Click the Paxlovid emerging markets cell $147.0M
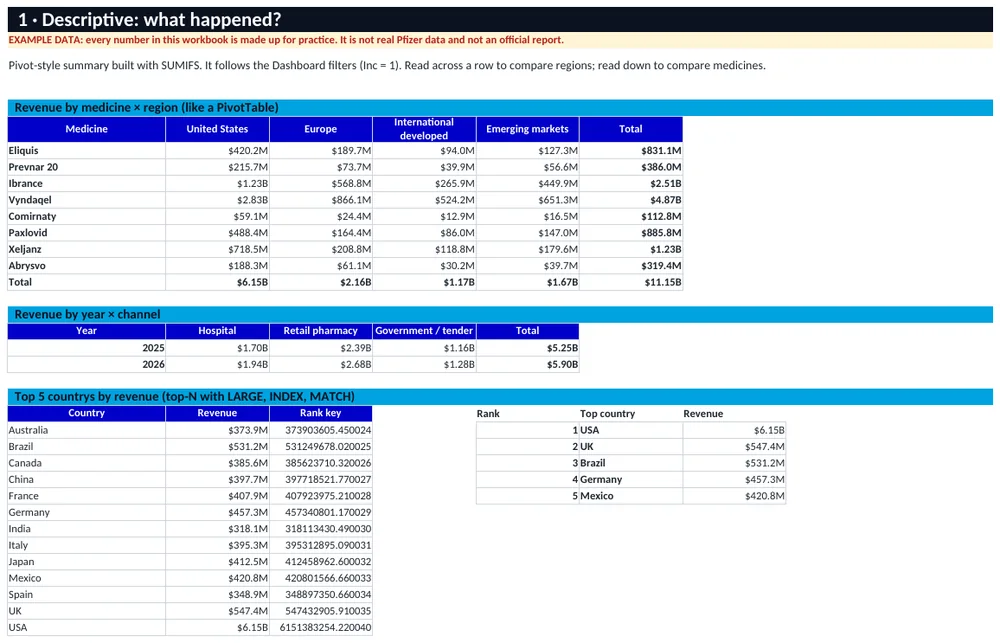1000x643 pixels. (x=527, y=233)
